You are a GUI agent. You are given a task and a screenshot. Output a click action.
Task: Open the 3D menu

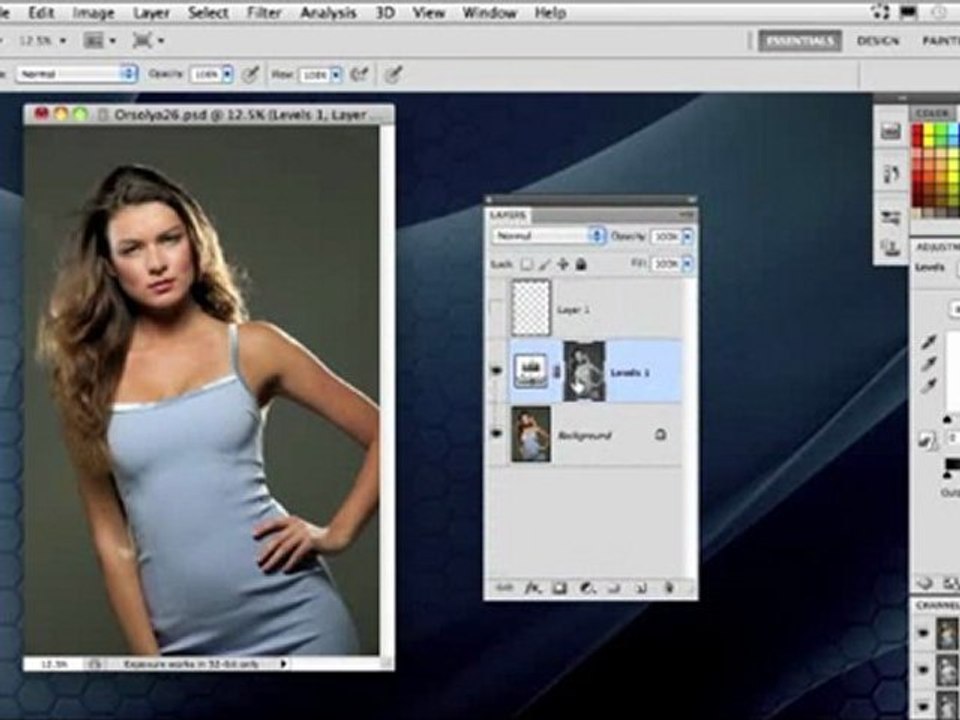tap(384, 12)
